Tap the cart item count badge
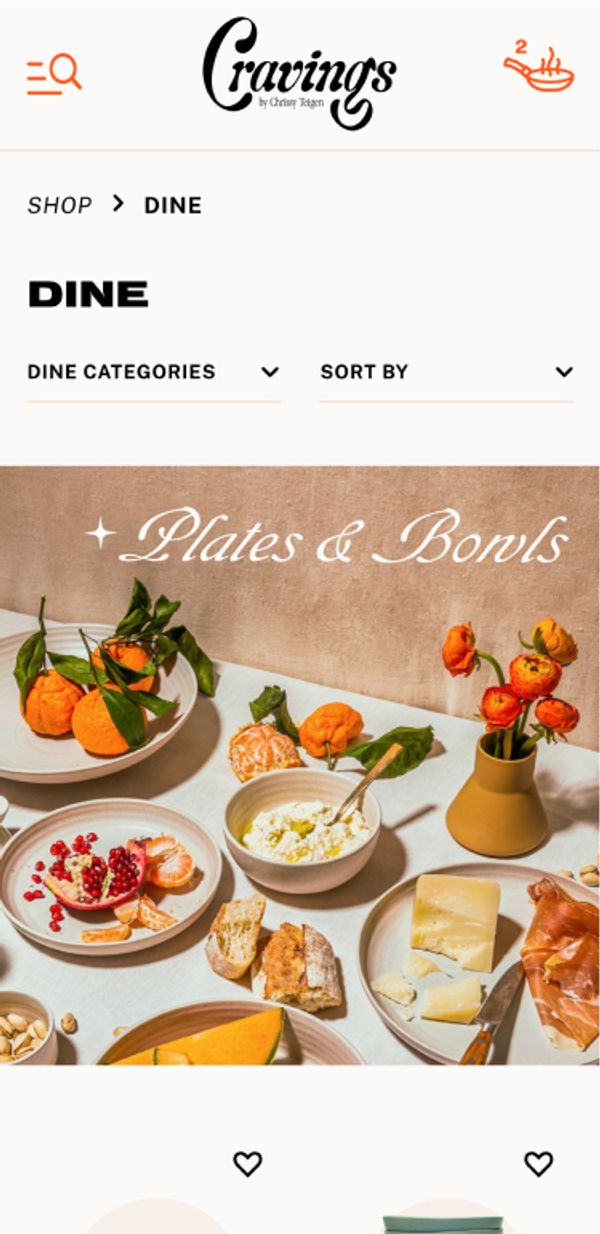Screen dimensions: 600x1234 pos(521,46)
